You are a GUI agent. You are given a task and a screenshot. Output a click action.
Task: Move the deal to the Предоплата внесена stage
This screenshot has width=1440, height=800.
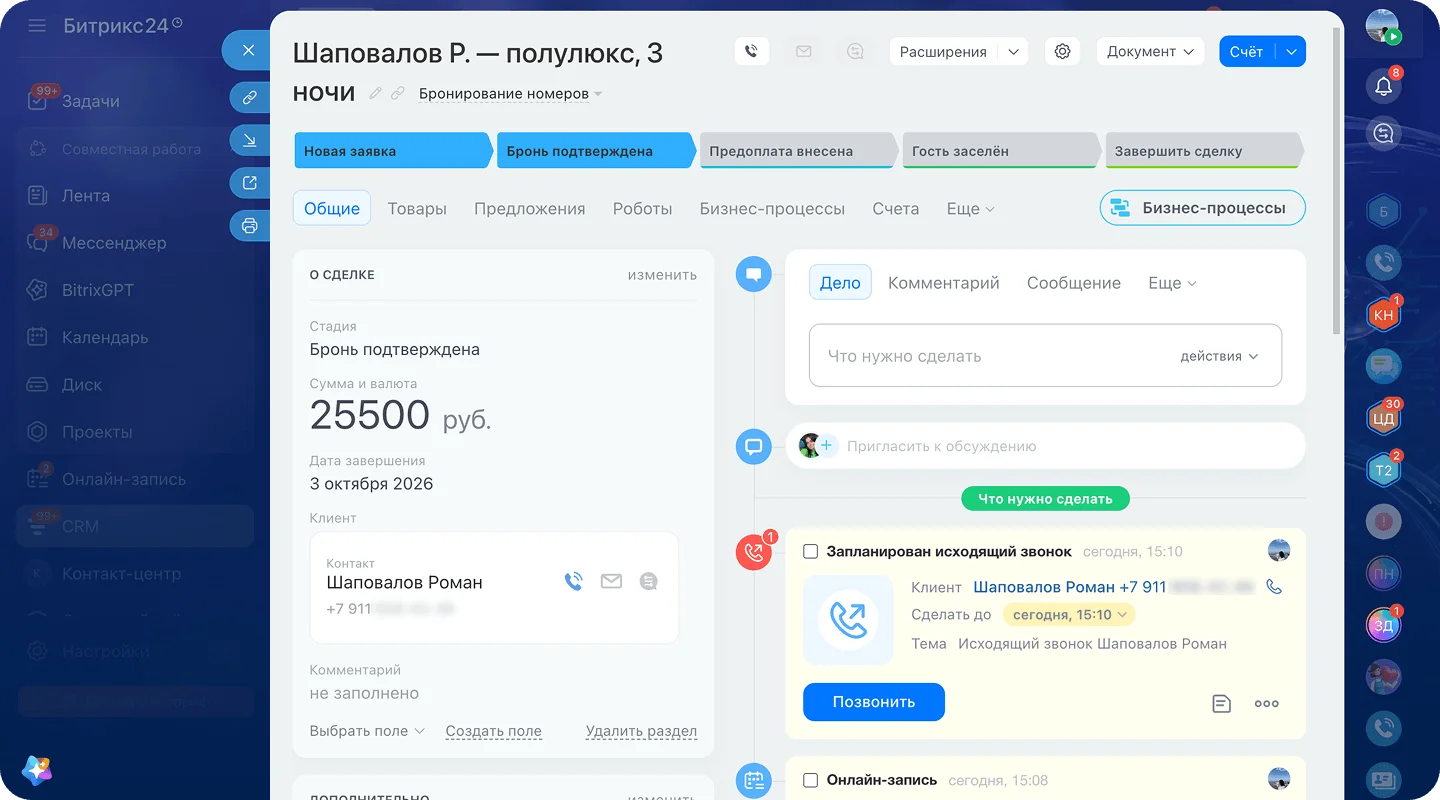pyautogui.click(x=798, y=151)
